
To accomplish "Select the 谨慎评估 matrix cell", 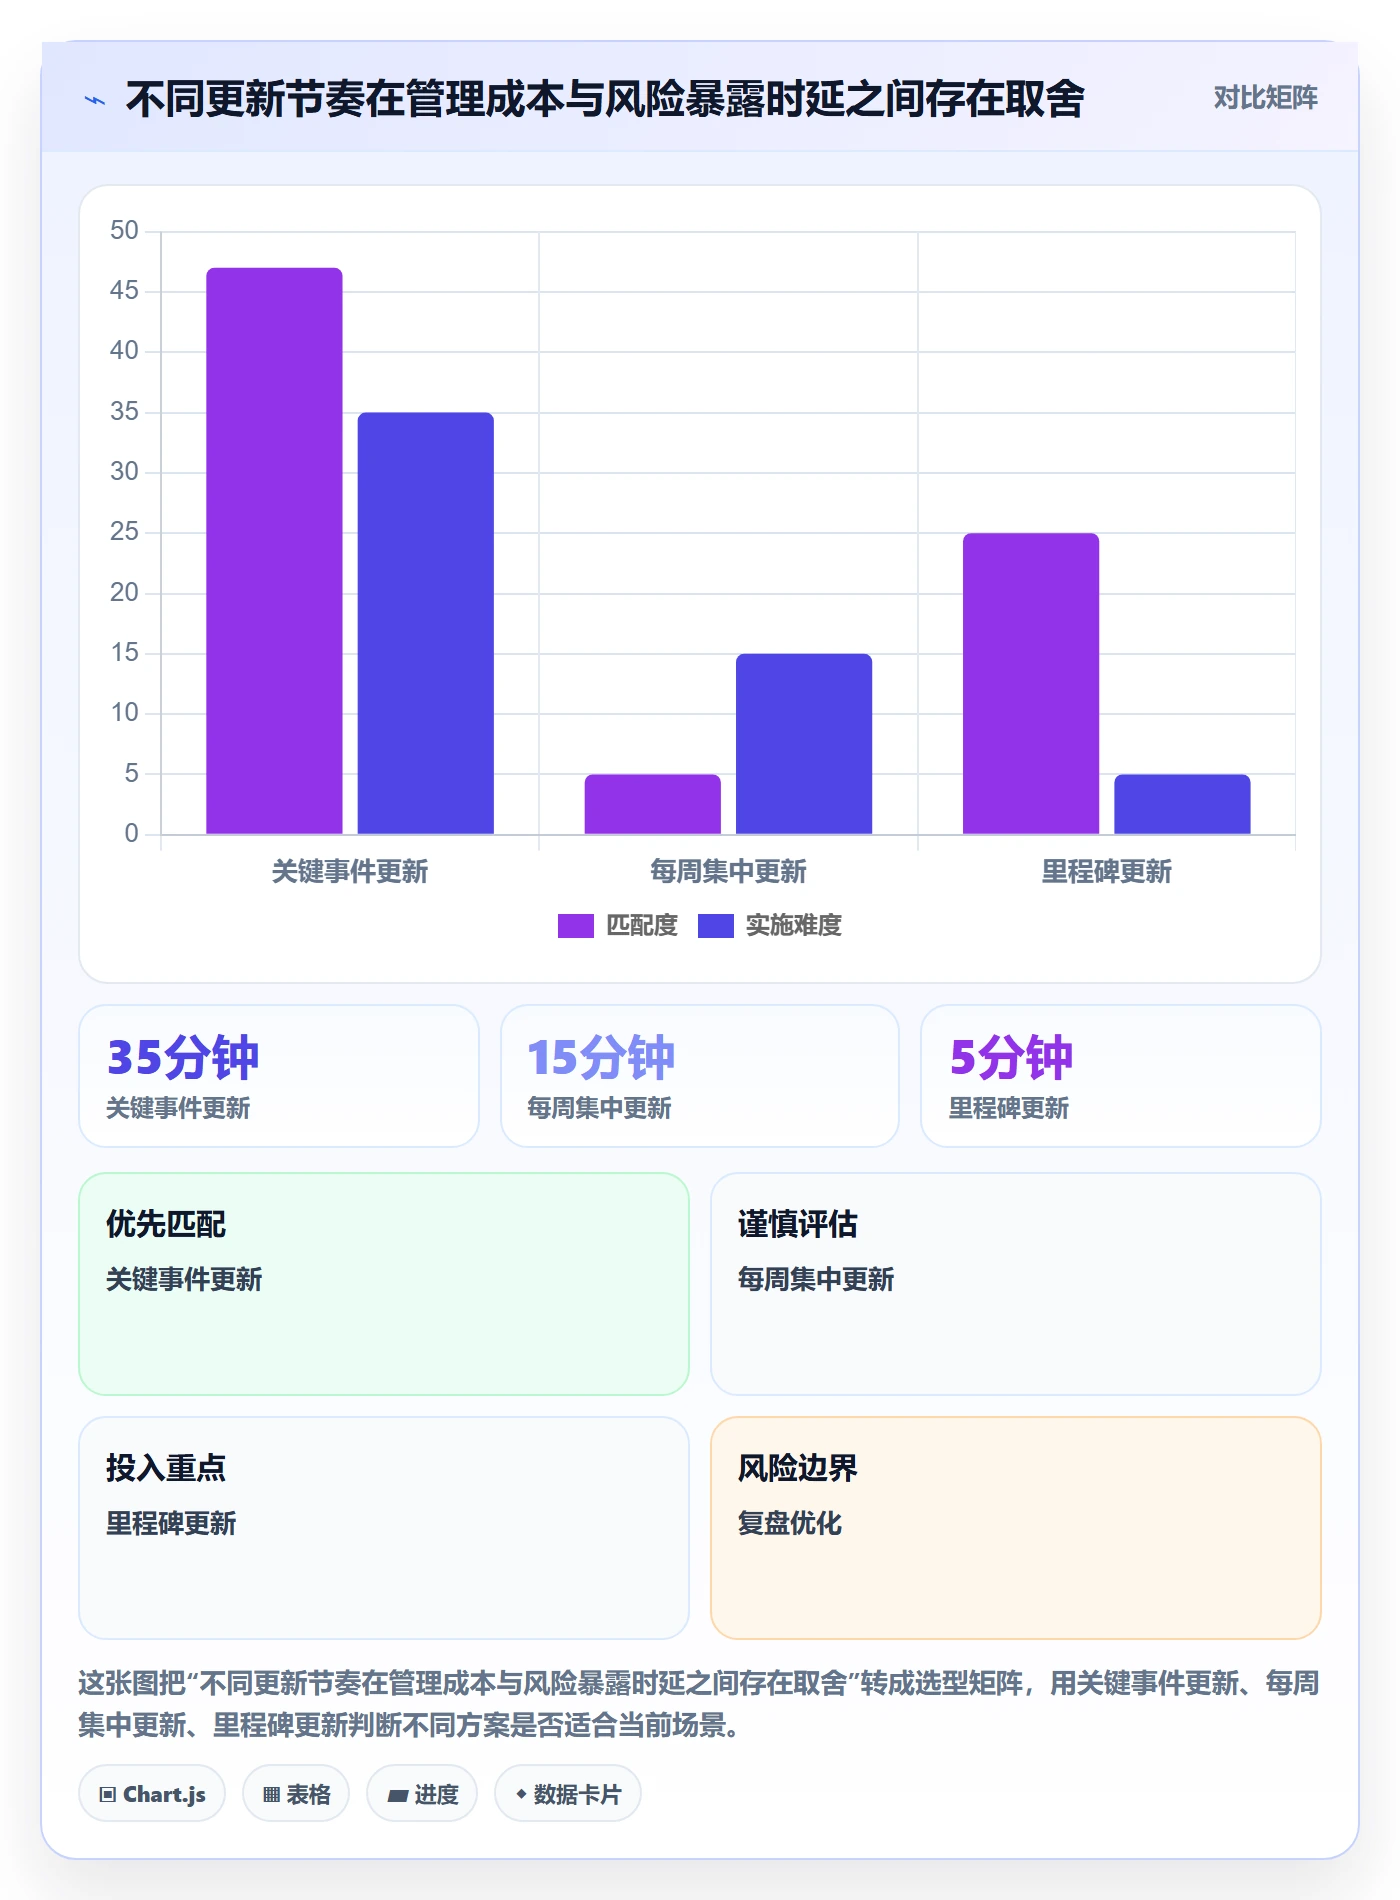I will point(1016,1284).
